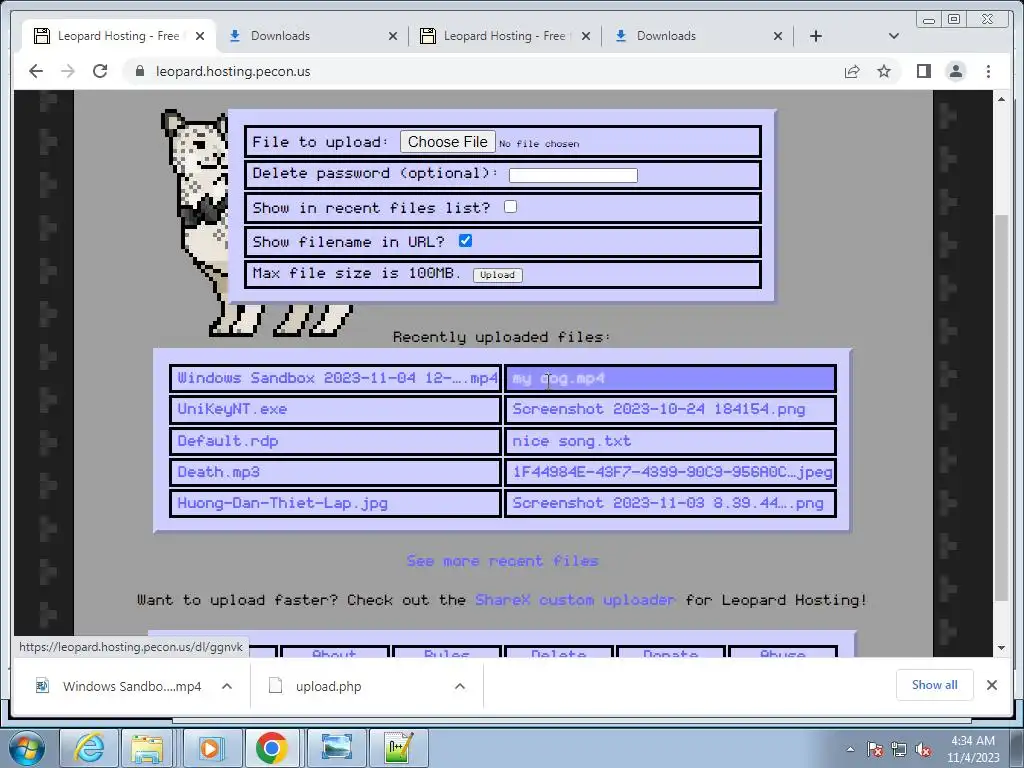Open the nice song.txt link
Viewport: 1024px width, 768px height.
point(670,441)
